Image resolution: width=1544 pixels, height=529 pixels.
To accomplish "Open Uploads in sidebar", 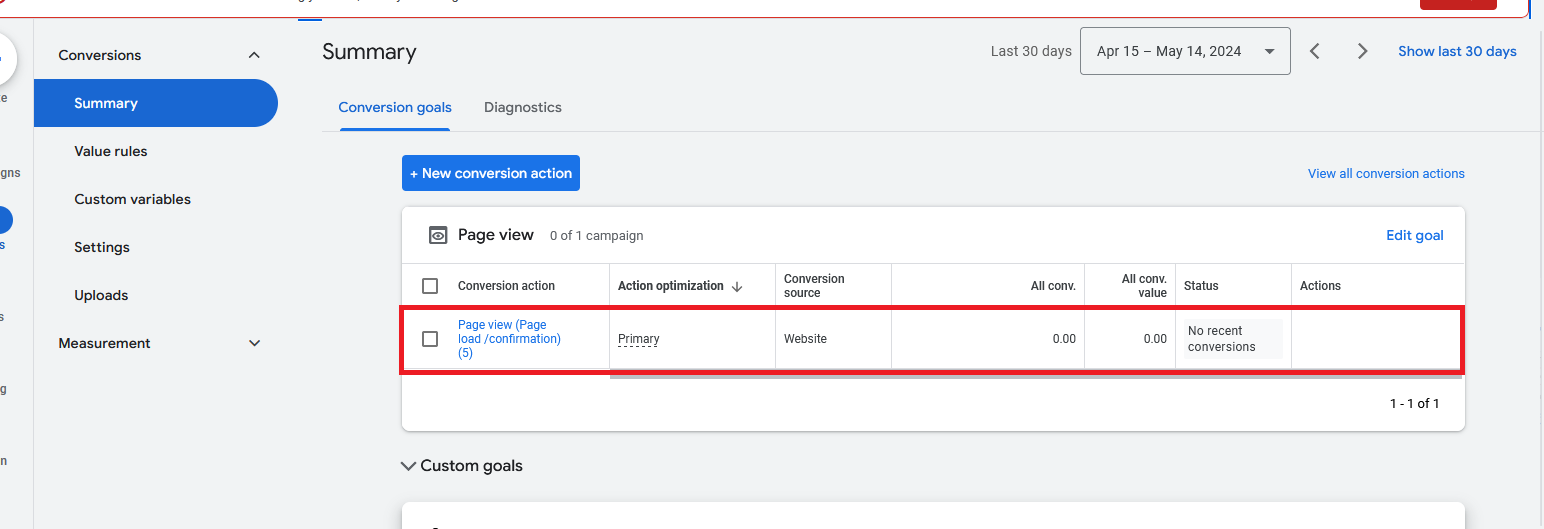I will click(x=101, y=295).
